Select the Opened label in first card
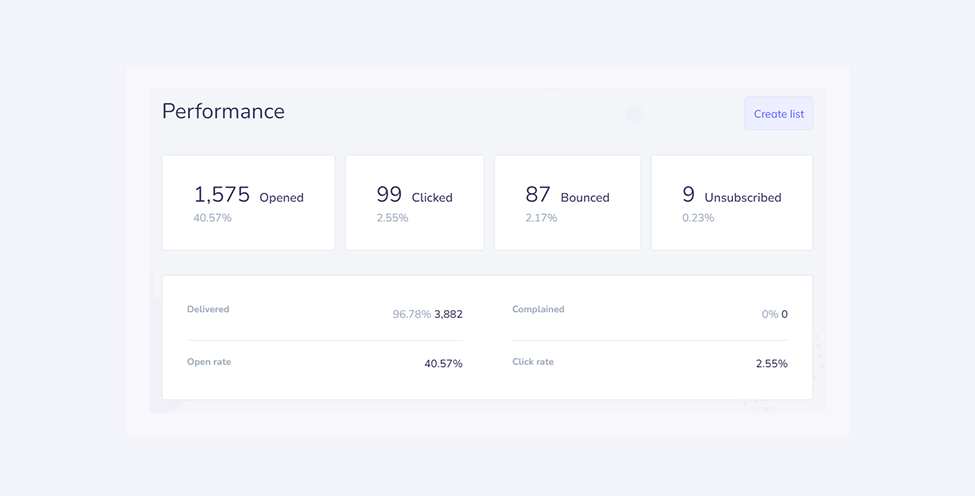The height and width of the screenshot is (496, 975). (281, 198)
